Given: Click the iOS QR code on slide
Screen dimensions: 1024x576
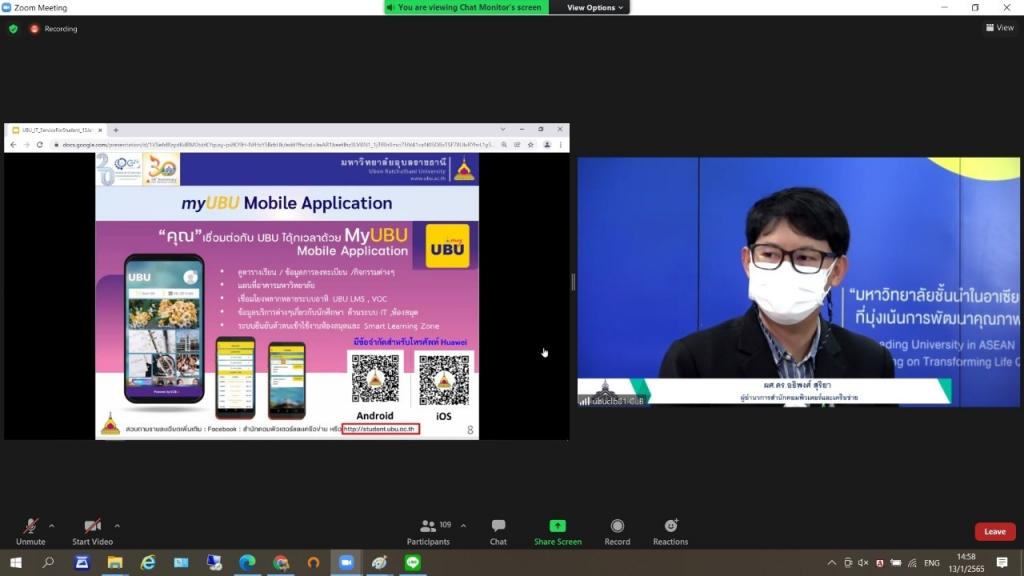Looking at the screenshot, I should click(444, 380).
